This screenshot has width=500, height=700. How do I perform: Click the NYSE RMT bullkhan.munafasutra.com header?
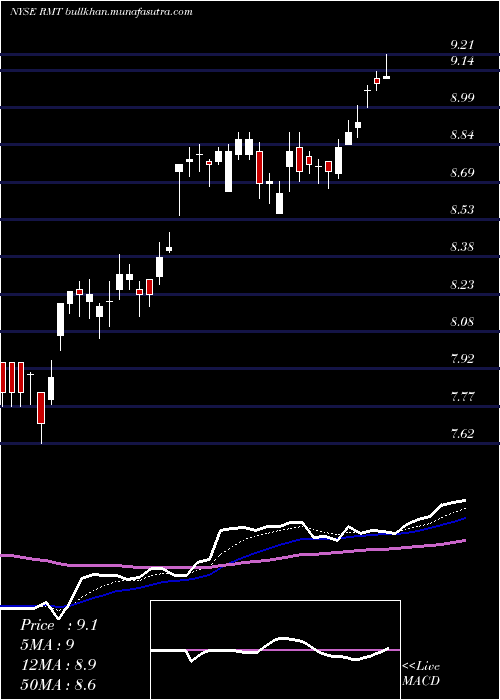click(x=101, y=12)
